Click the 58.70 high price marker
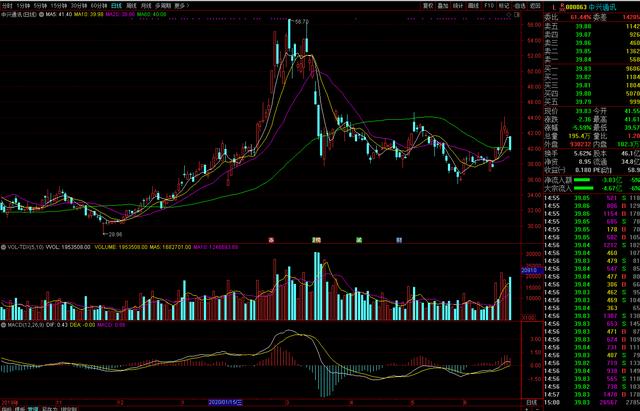This screenshot has width=640, height=411. tap(302, 22)
